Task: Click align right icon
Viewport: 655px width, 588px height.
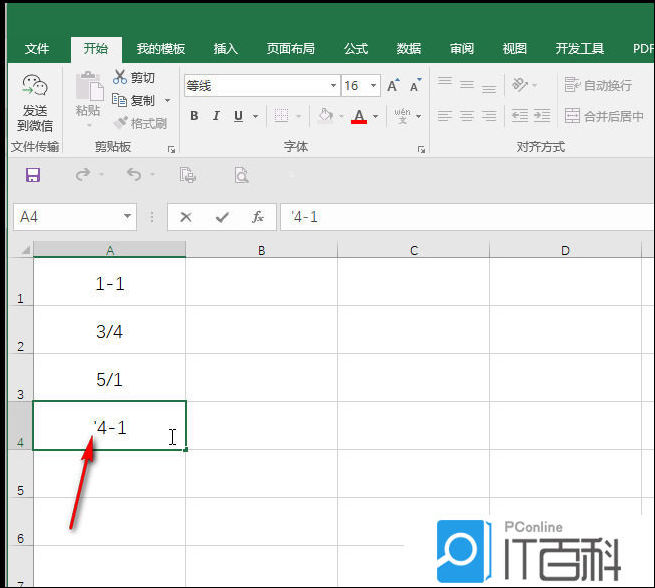Action: point(489,116)
